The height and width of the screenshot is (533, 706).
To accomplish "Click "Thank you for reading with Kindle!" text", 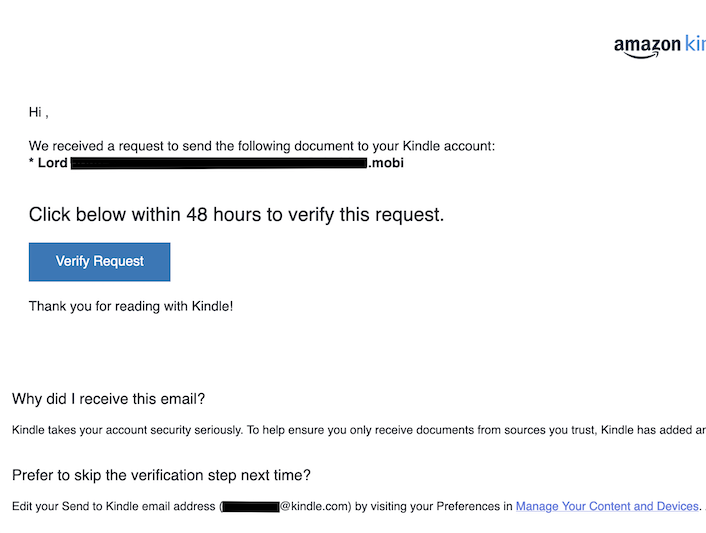I will (131, 305).
